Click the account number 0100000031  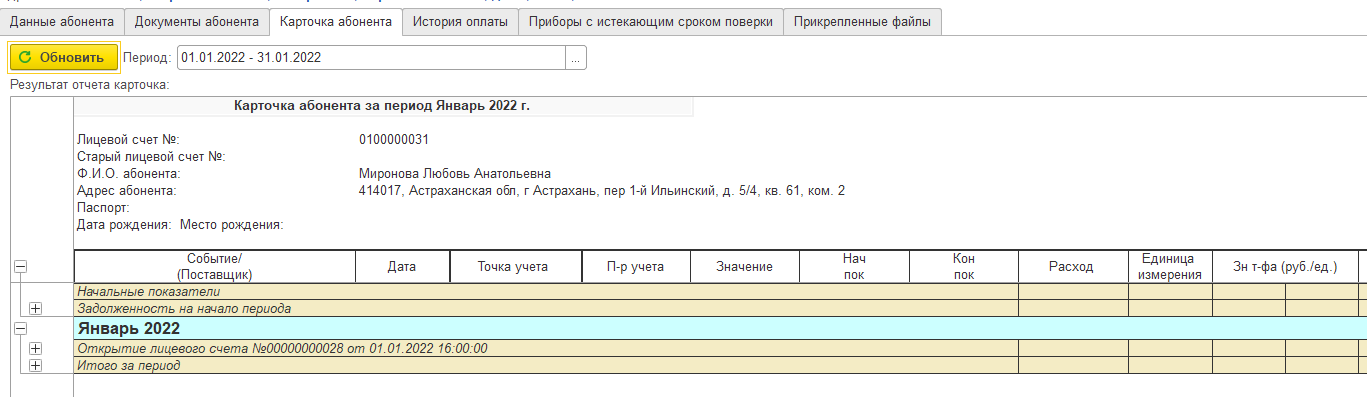(394, 140)
